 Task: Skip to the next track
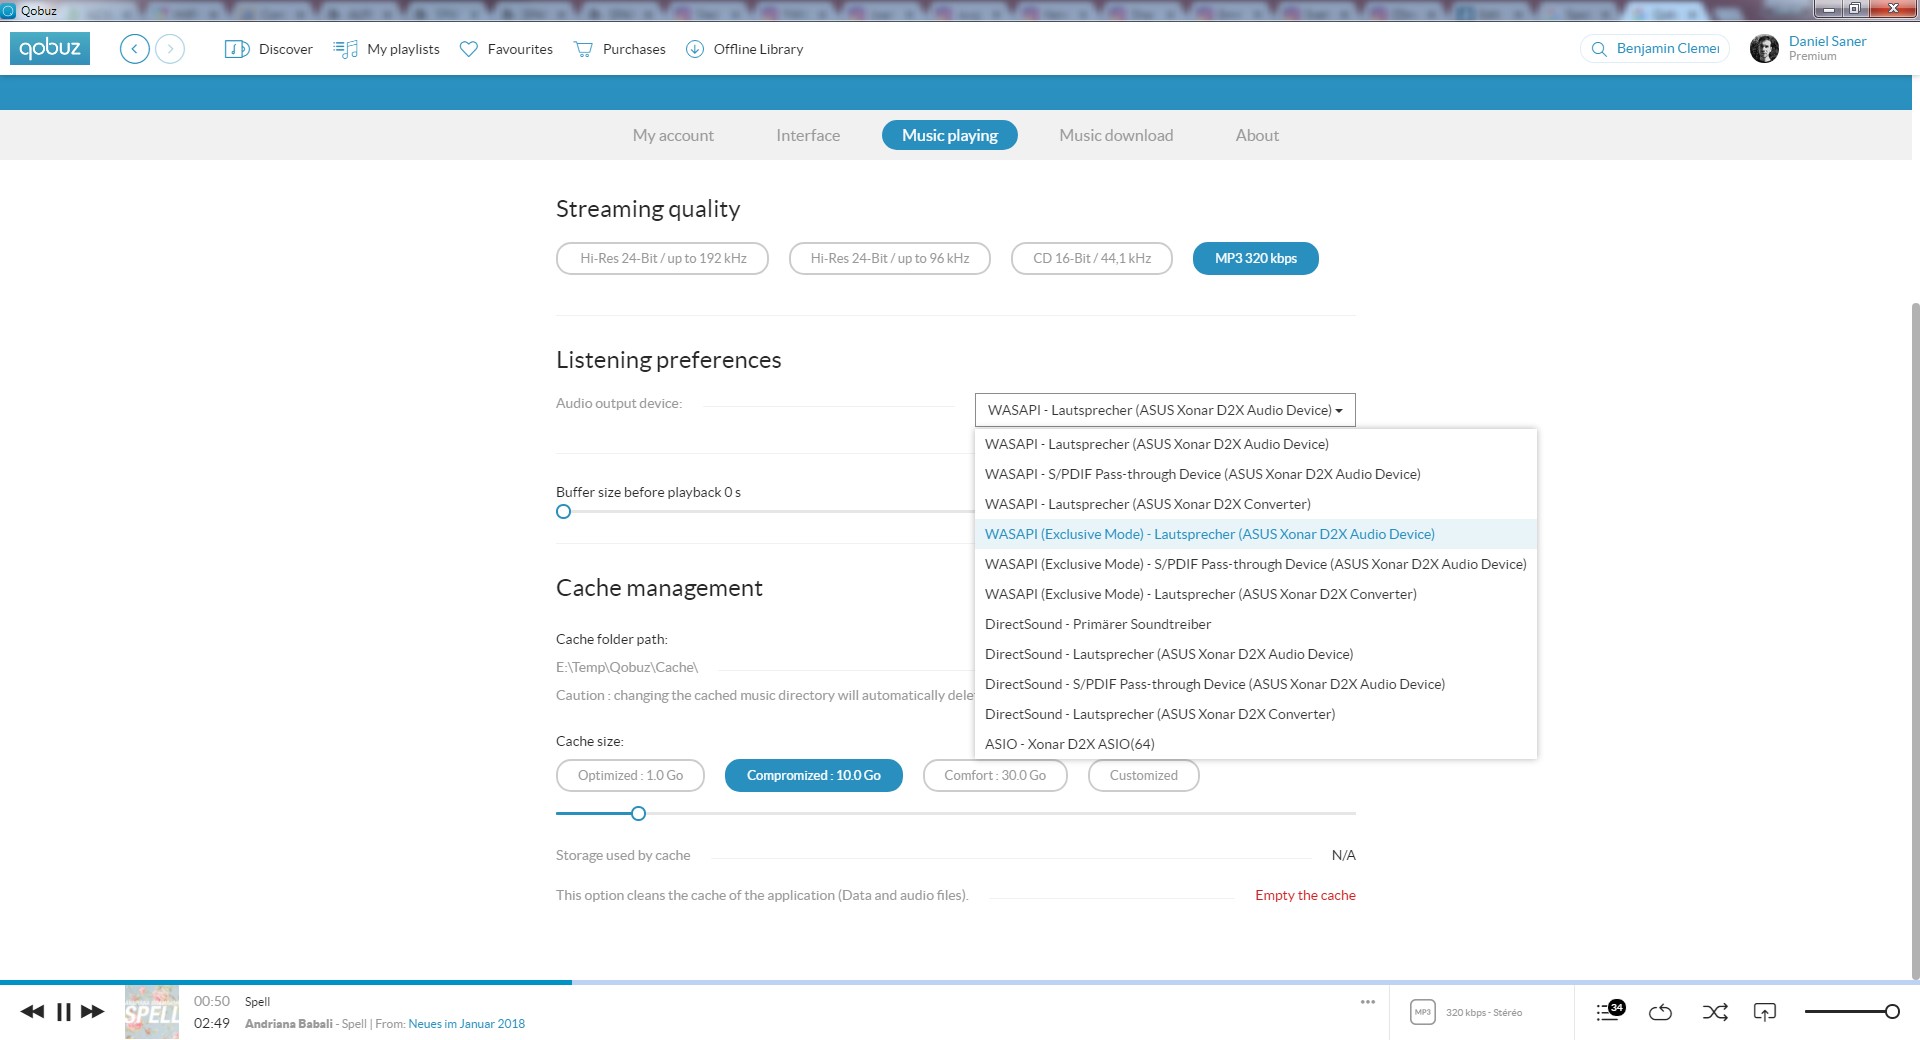[93, 1012]
